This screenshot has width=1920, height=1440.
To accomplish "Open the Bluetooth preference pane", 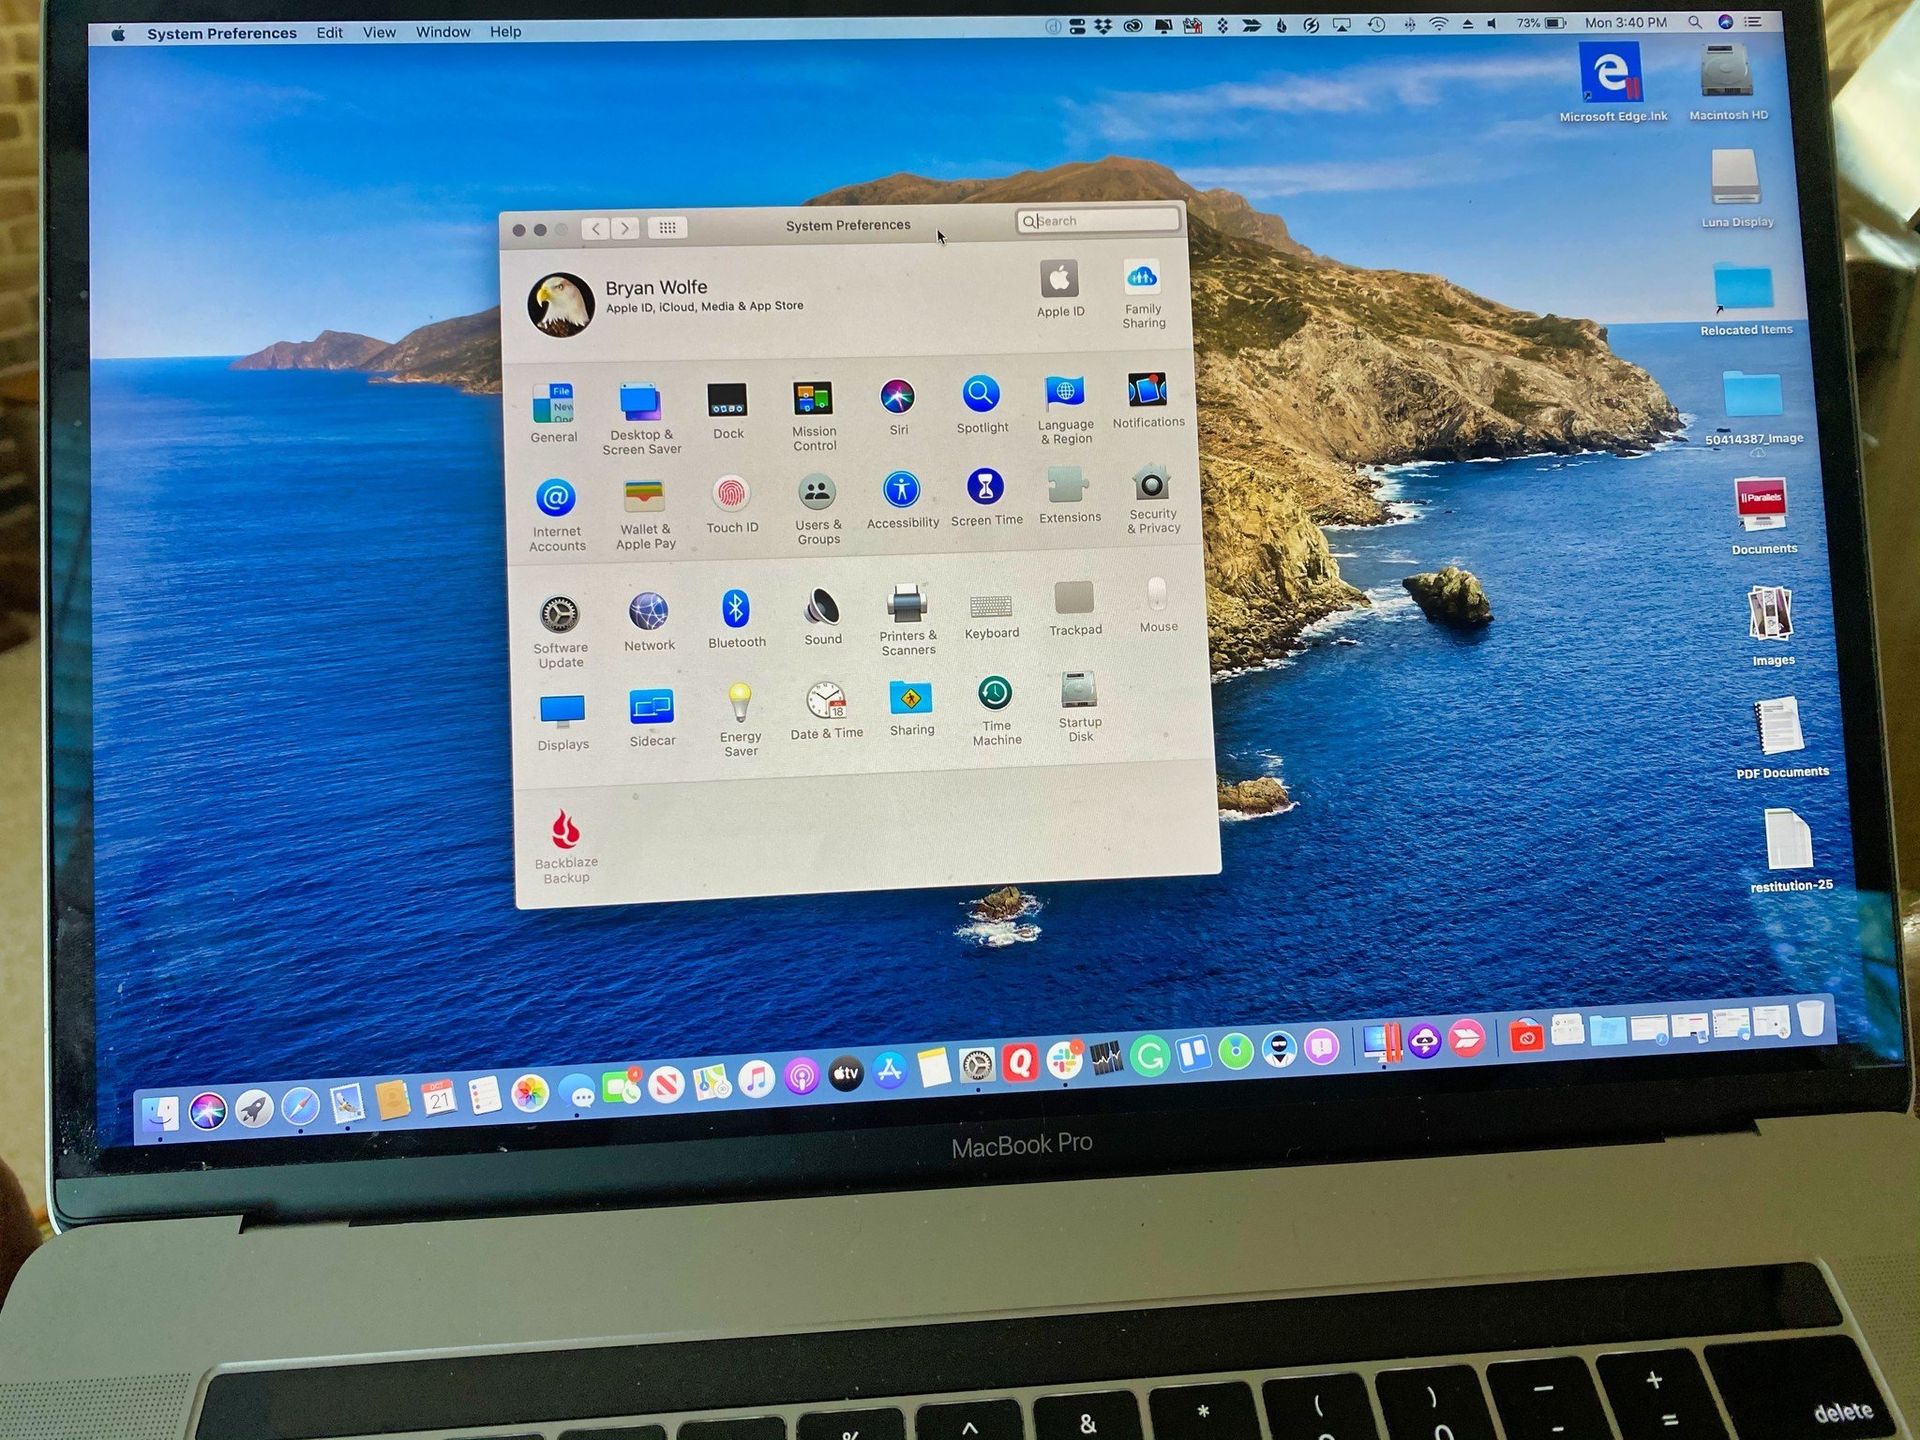I will point(736,610).
